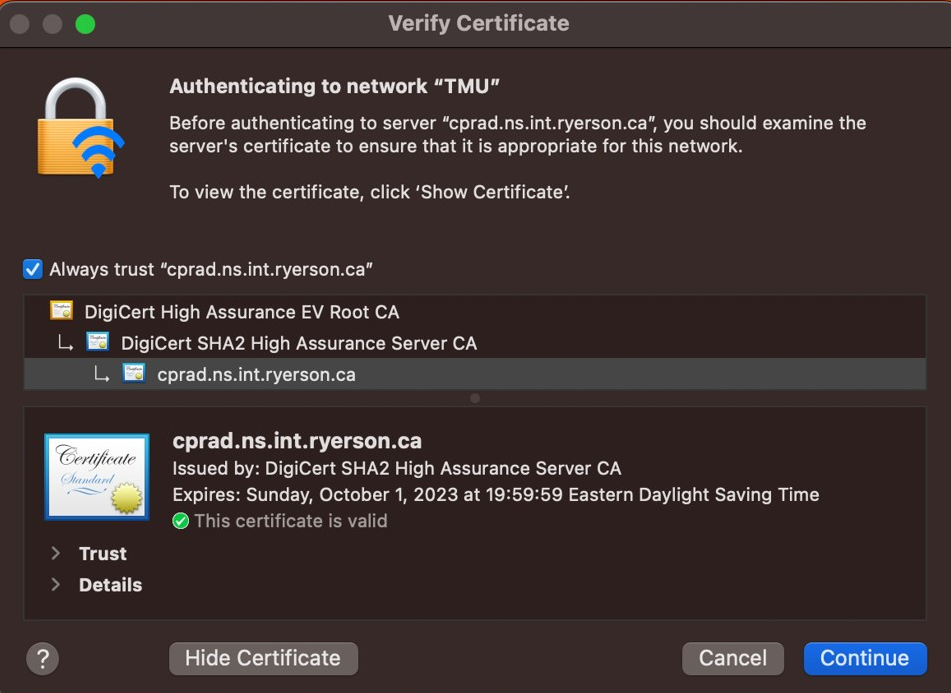
Task: Cancel the certificate verification
Action: (732, 658)
